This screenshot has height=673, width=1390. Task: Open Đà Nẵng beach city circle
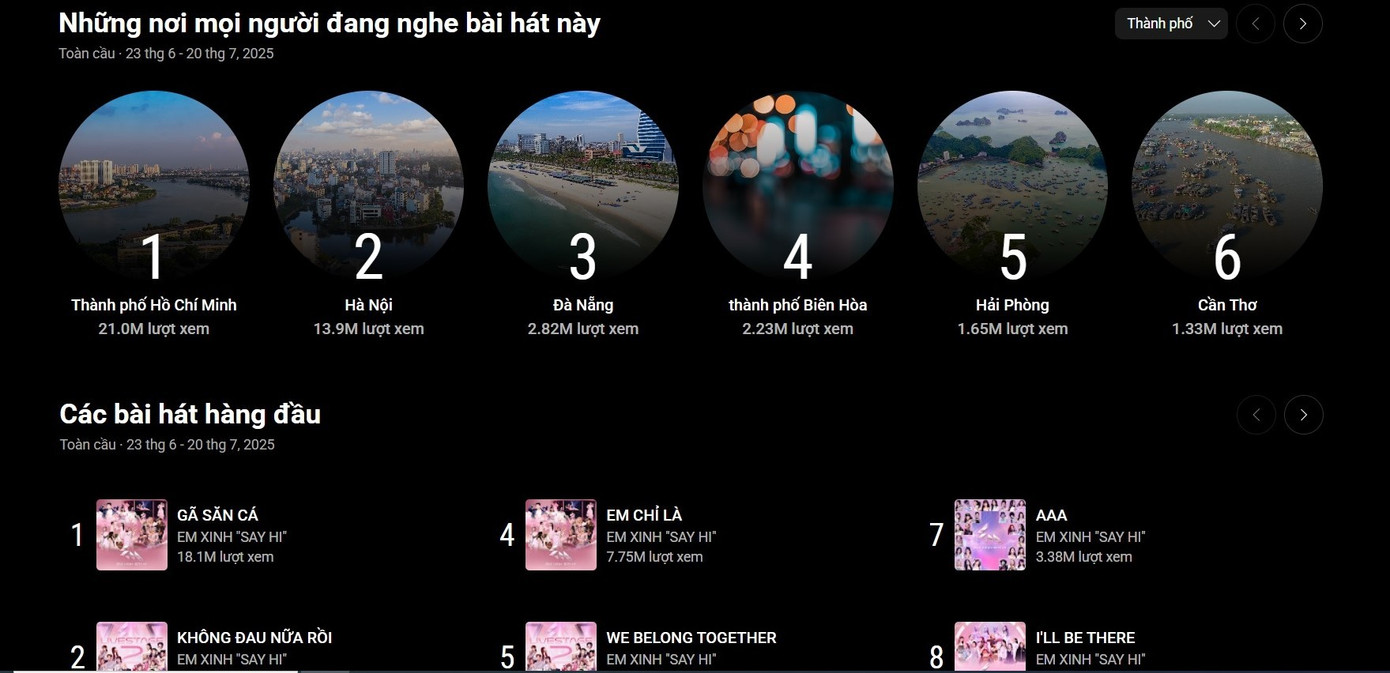583,186
